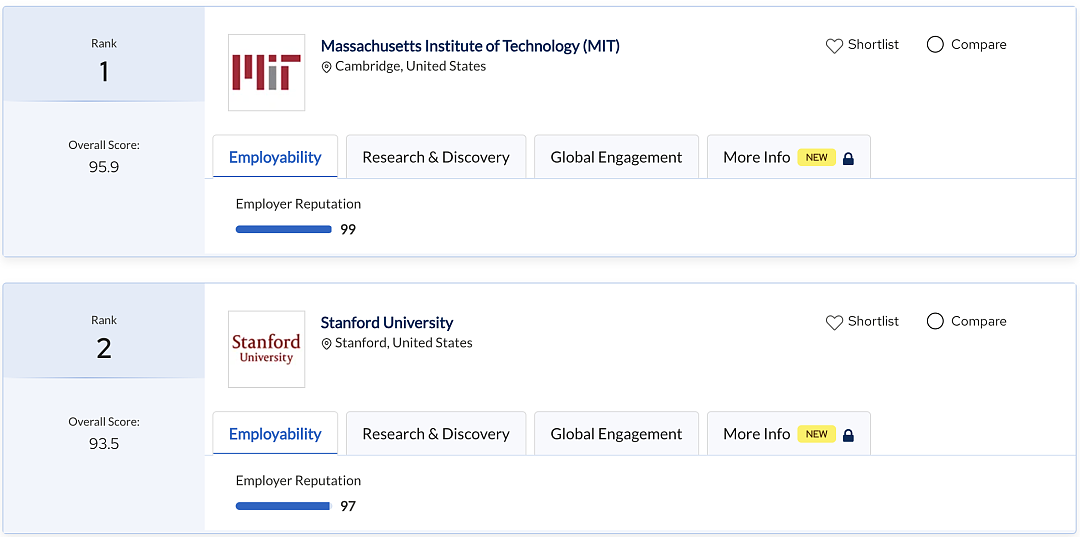Switch to Stanford's Global Engagement tab
Viewport: 1080px width, 537px height.
coord(616,434)
